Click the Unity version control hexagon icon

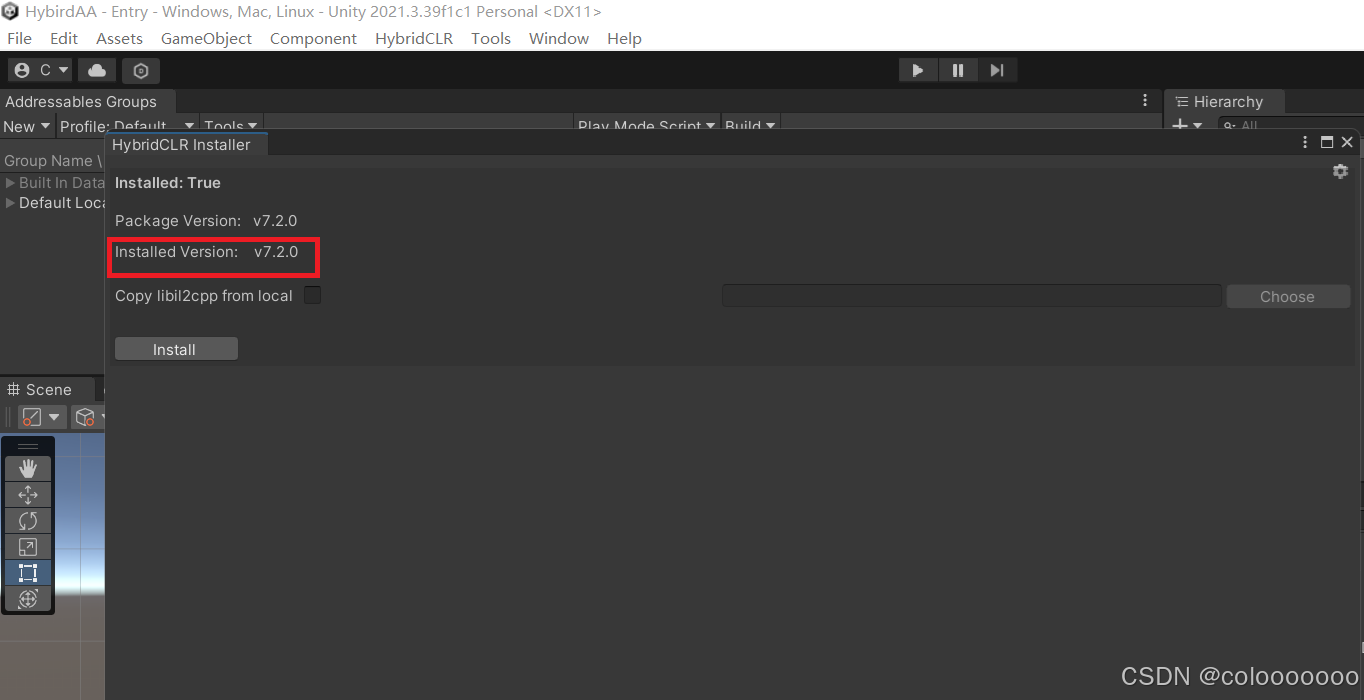(x=141, y=70)
